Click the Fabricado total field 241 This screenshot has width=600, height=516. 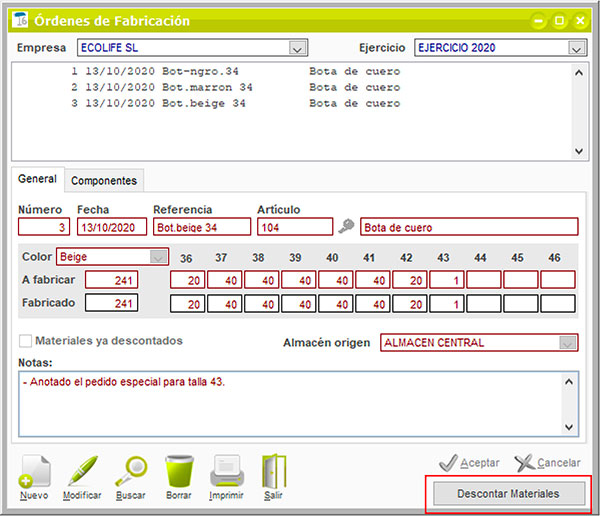point(111,303)
